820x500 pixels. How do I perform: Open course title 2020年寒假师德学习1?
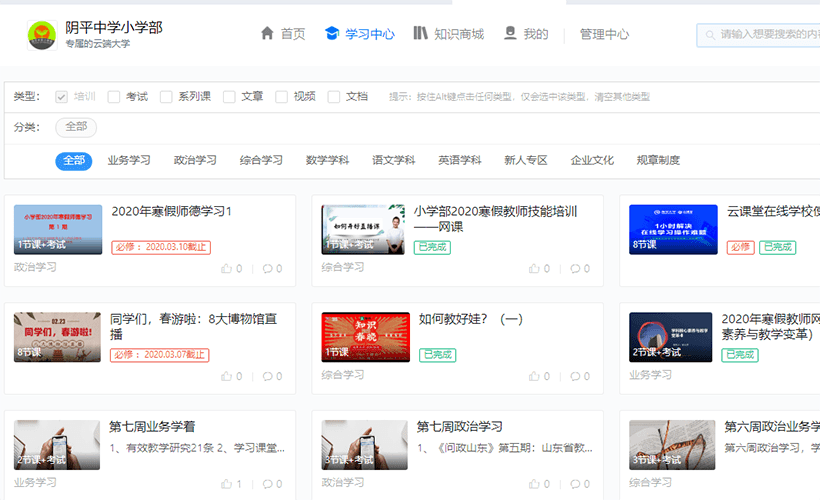pos(171,211)
